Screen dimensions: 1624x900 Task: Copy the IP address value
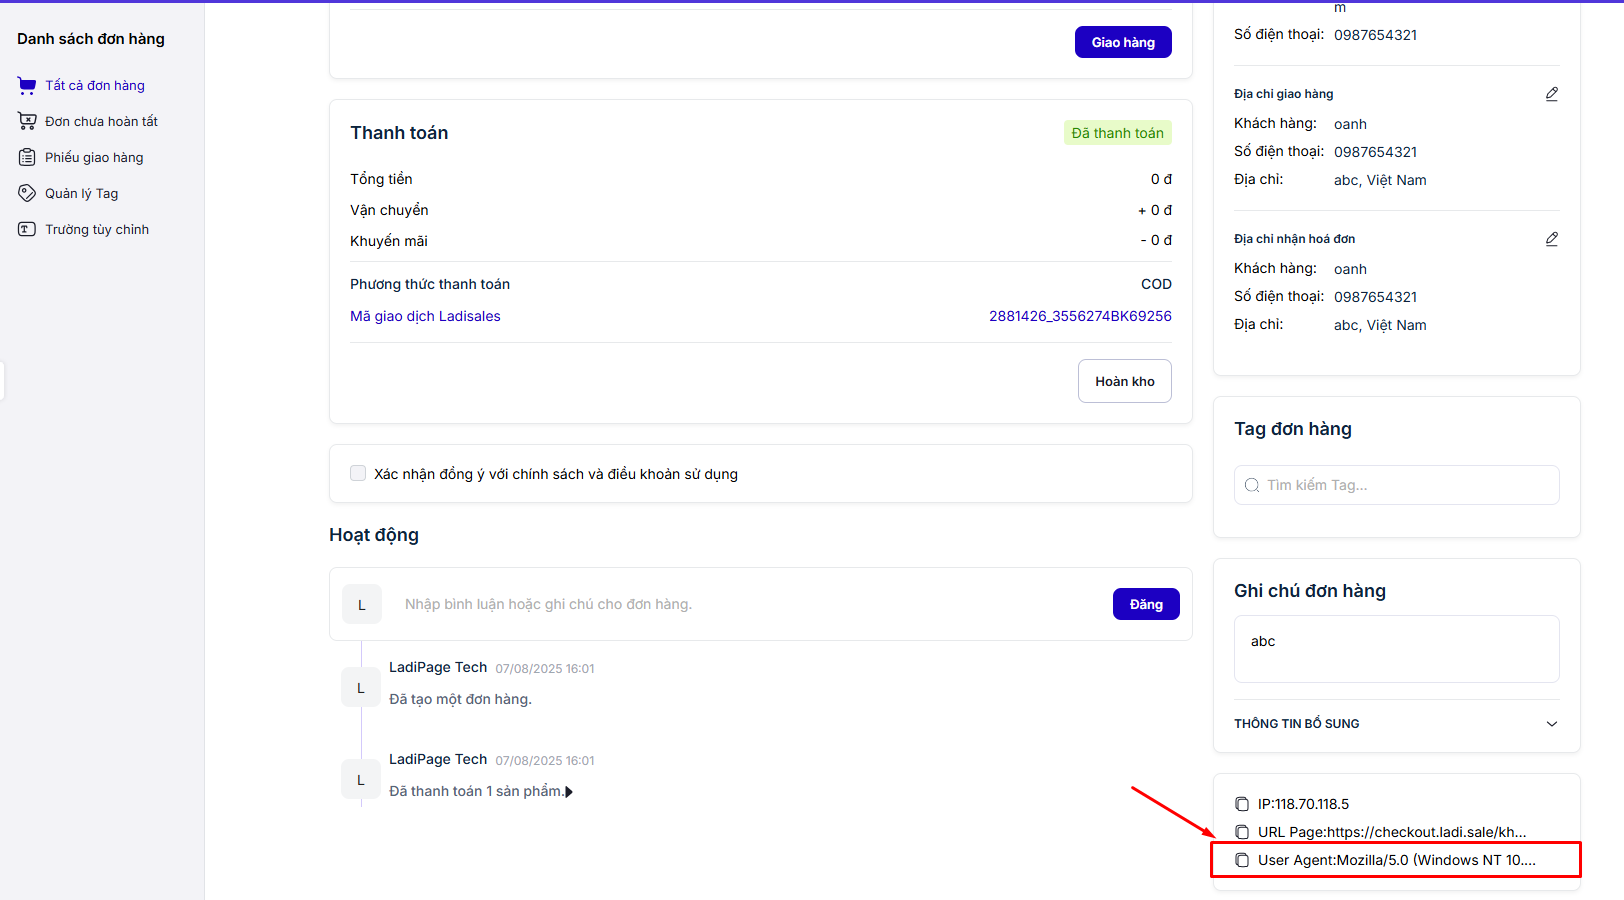pyautogui.click(x=1242, y=804)
